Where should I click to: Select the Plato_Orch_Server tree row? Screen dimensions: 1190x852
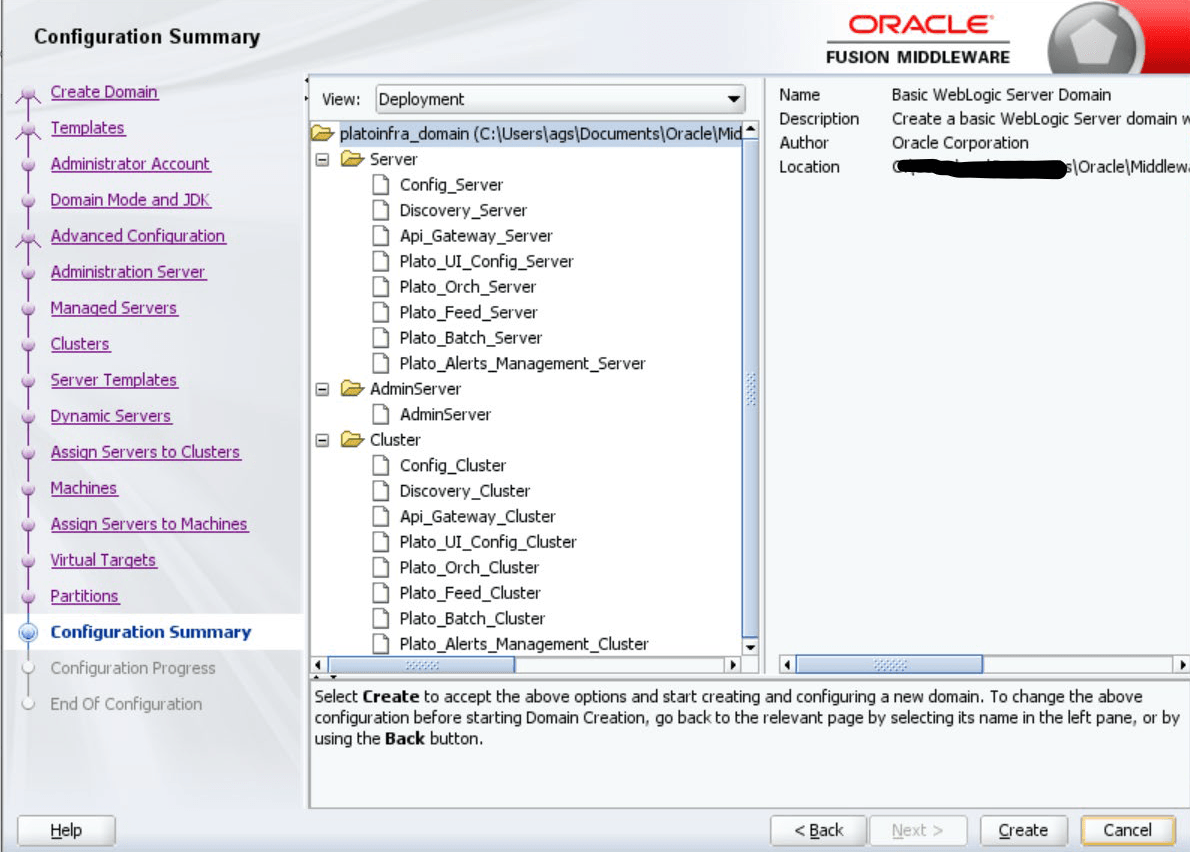468,287
